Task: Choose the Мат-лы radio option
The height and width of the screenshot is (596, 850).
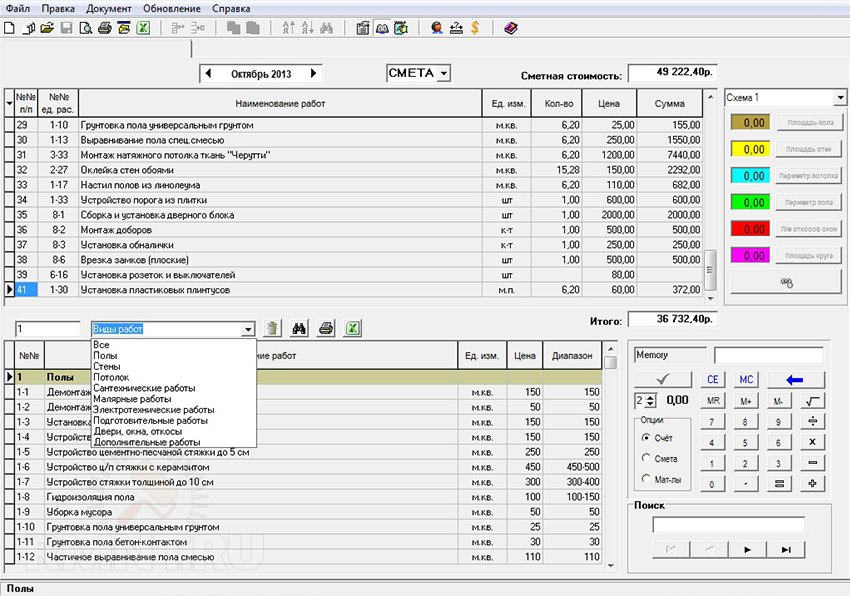Action: click(646, 478)
